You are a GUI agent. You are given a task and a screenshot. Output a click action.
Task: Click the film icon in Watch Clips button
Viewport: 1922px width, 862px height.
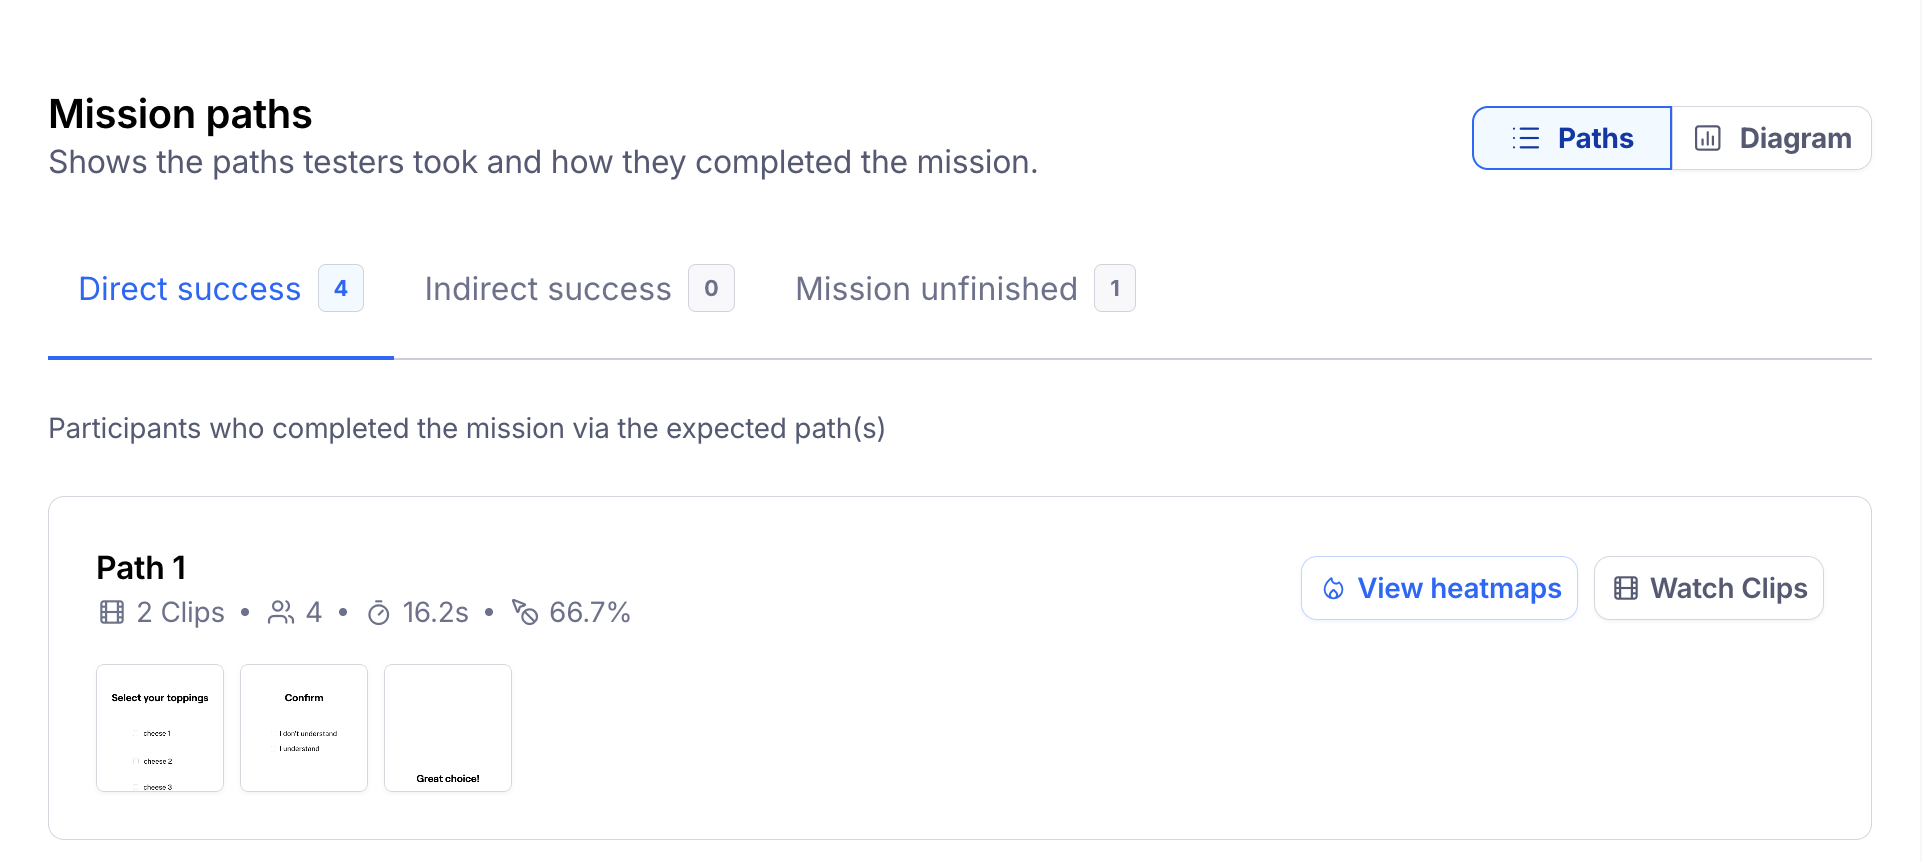1626,588
